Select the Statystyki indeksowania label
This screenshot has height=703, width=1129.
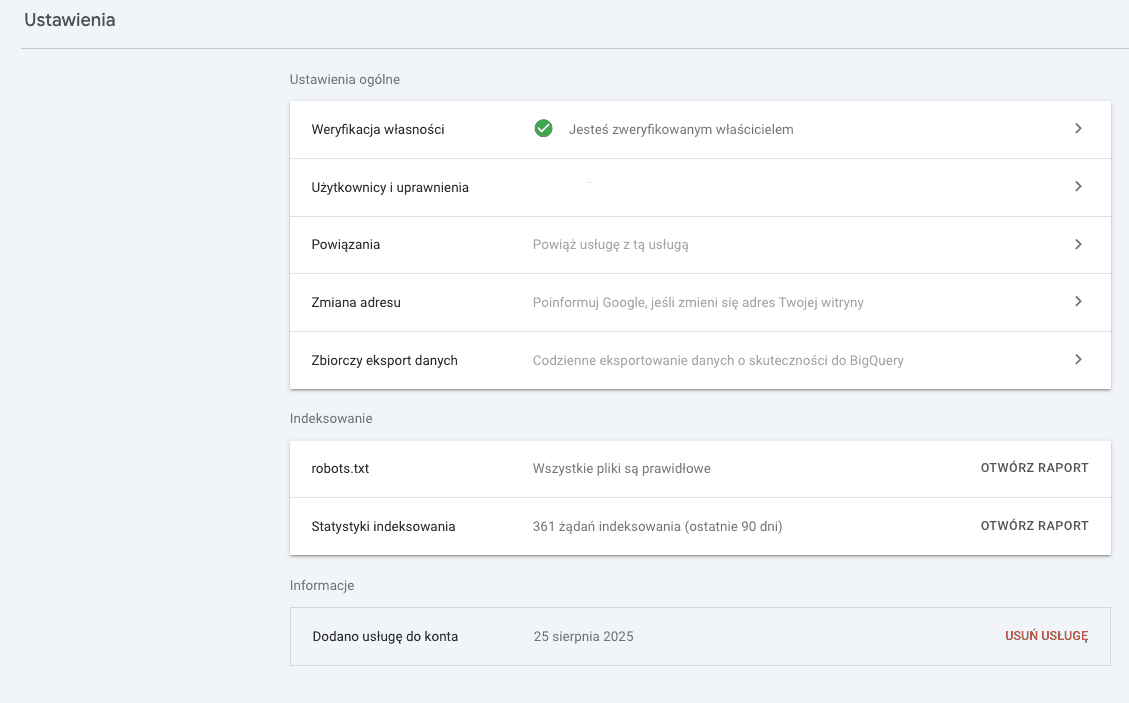click(383, 526)
